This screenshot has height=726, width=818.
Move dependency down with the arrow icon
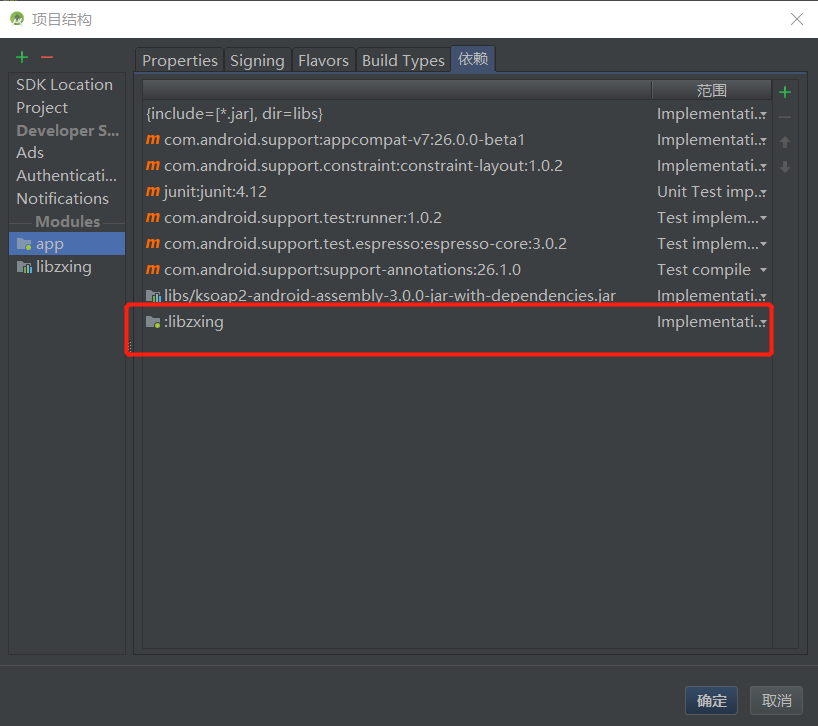(785, 166)
